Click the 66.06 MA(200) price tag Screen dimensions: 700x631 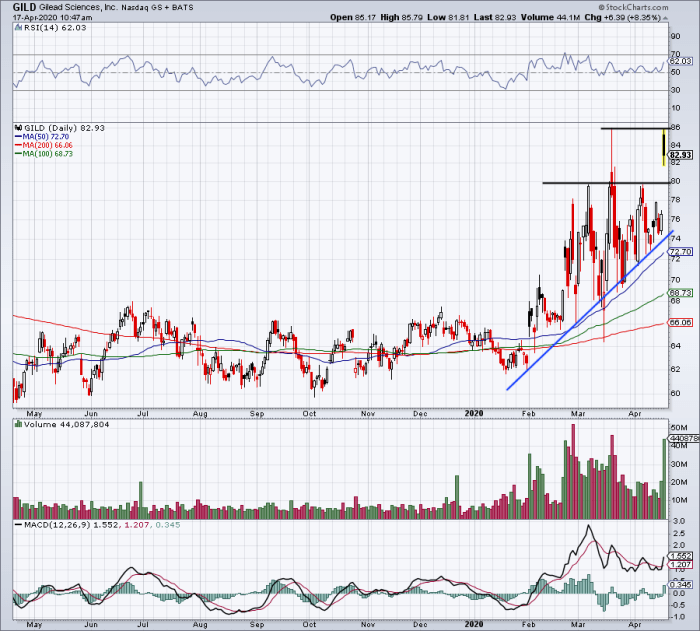point(681,322)
